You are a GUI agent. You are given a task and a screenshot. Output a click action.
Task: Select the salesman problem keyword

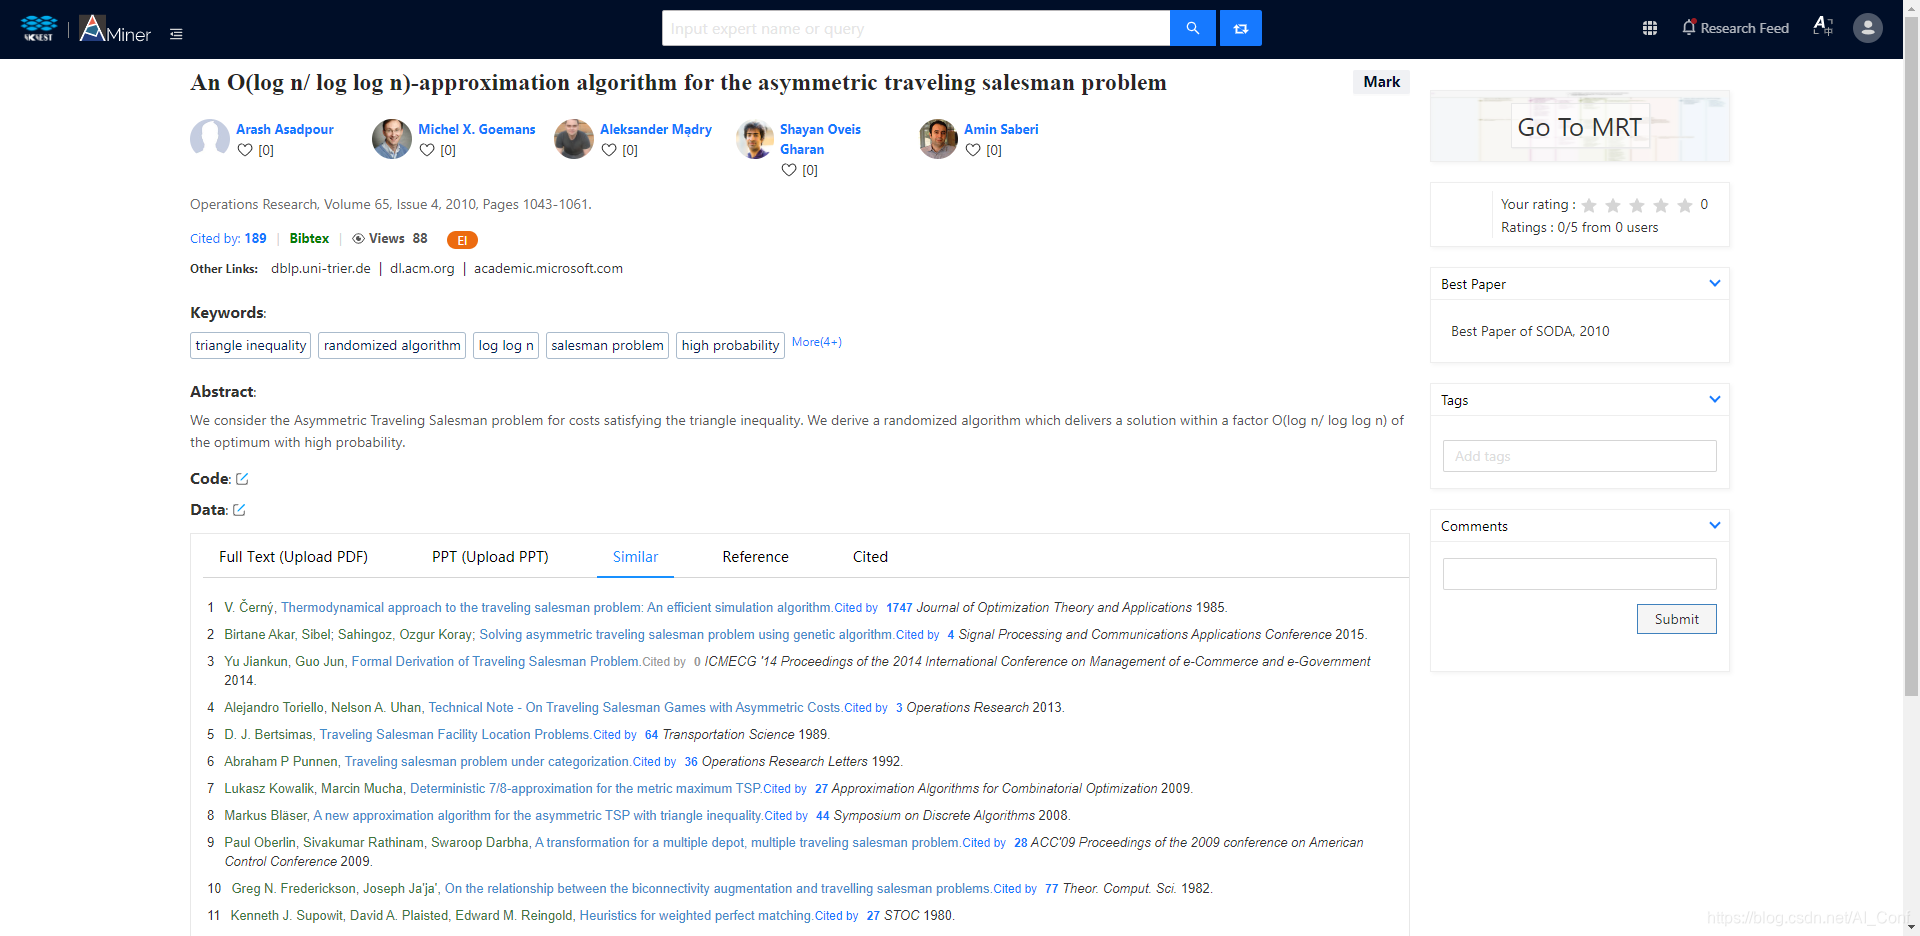point(607,345)
